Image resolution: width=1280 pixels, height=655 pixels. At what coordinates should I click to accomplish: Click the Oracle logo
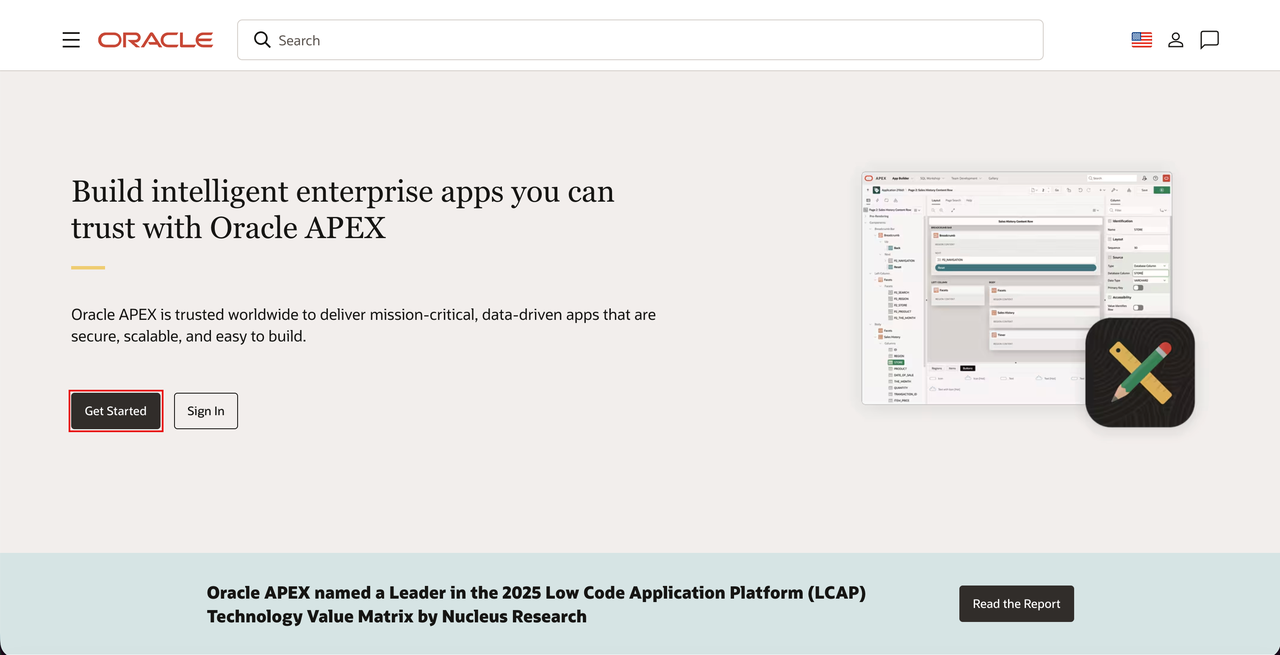pos(155,40)
